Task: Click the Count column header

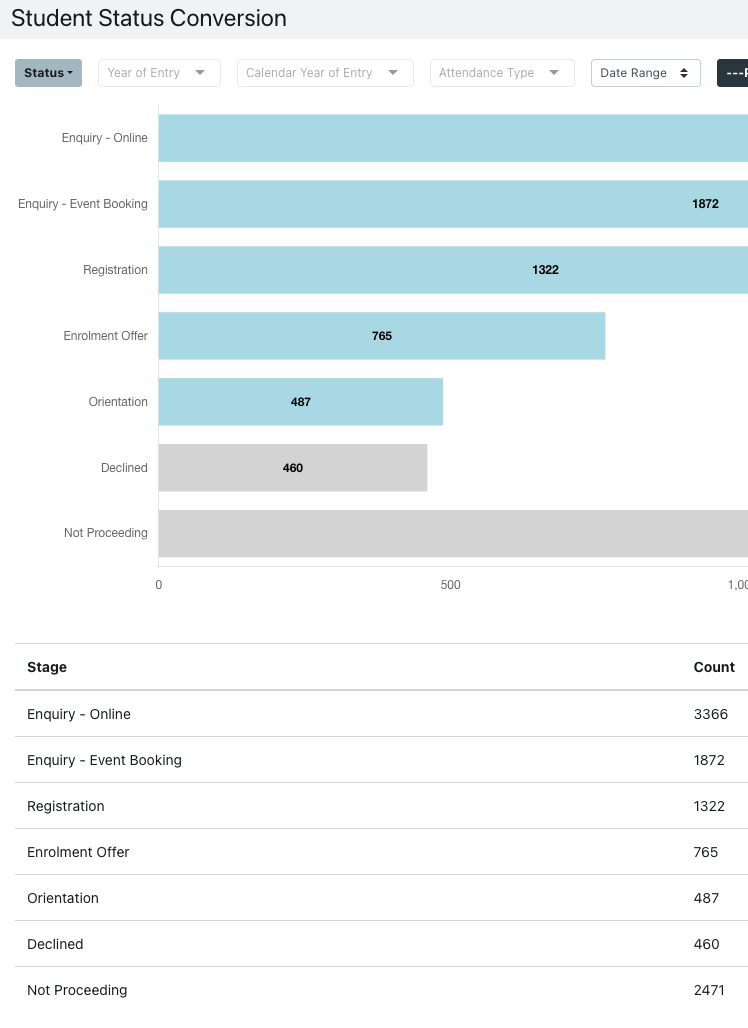Action: 714,667
